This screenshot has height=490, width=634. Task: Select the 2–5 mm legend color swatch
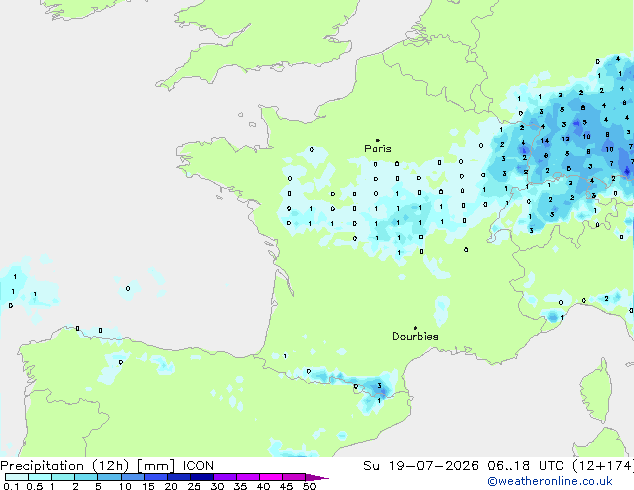click(x=86, y=477)
